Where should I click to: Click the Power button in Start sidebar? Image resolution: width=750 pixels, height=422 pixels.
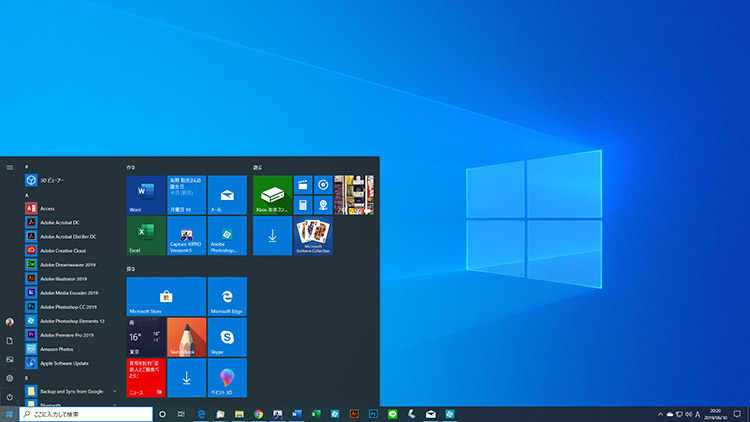coord(10,397)
